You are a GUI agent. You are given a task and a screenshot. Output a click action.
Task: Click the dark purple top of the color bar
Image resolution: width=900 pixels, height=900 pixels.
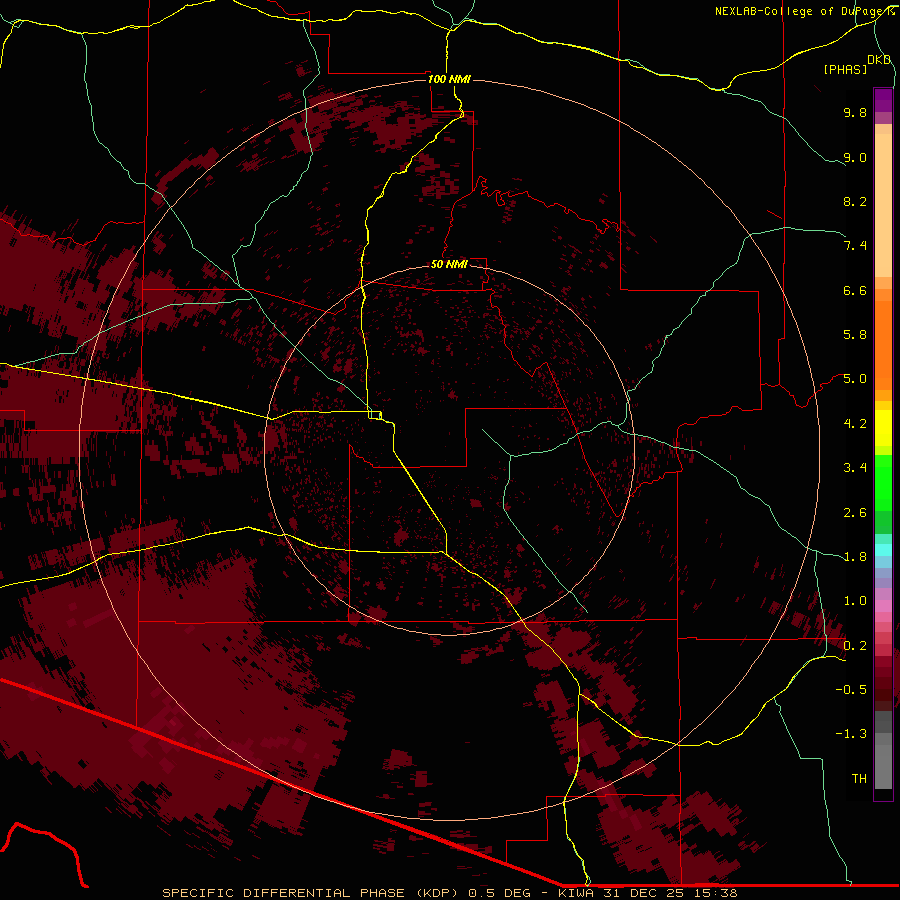click(883, 100)
